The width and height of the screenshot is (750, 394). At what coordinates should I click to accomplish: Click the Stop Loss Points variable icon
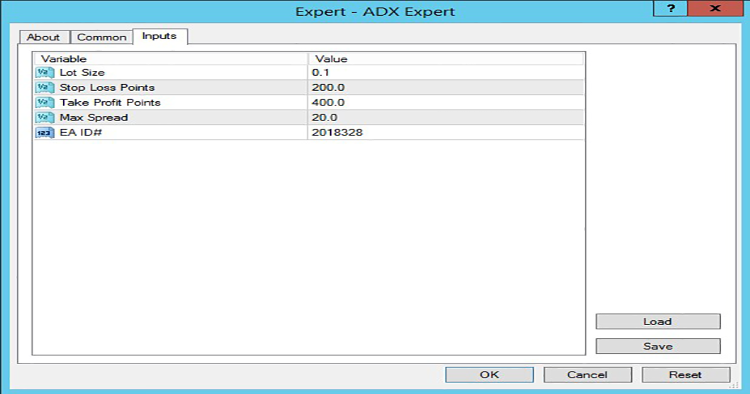point(44,88)
